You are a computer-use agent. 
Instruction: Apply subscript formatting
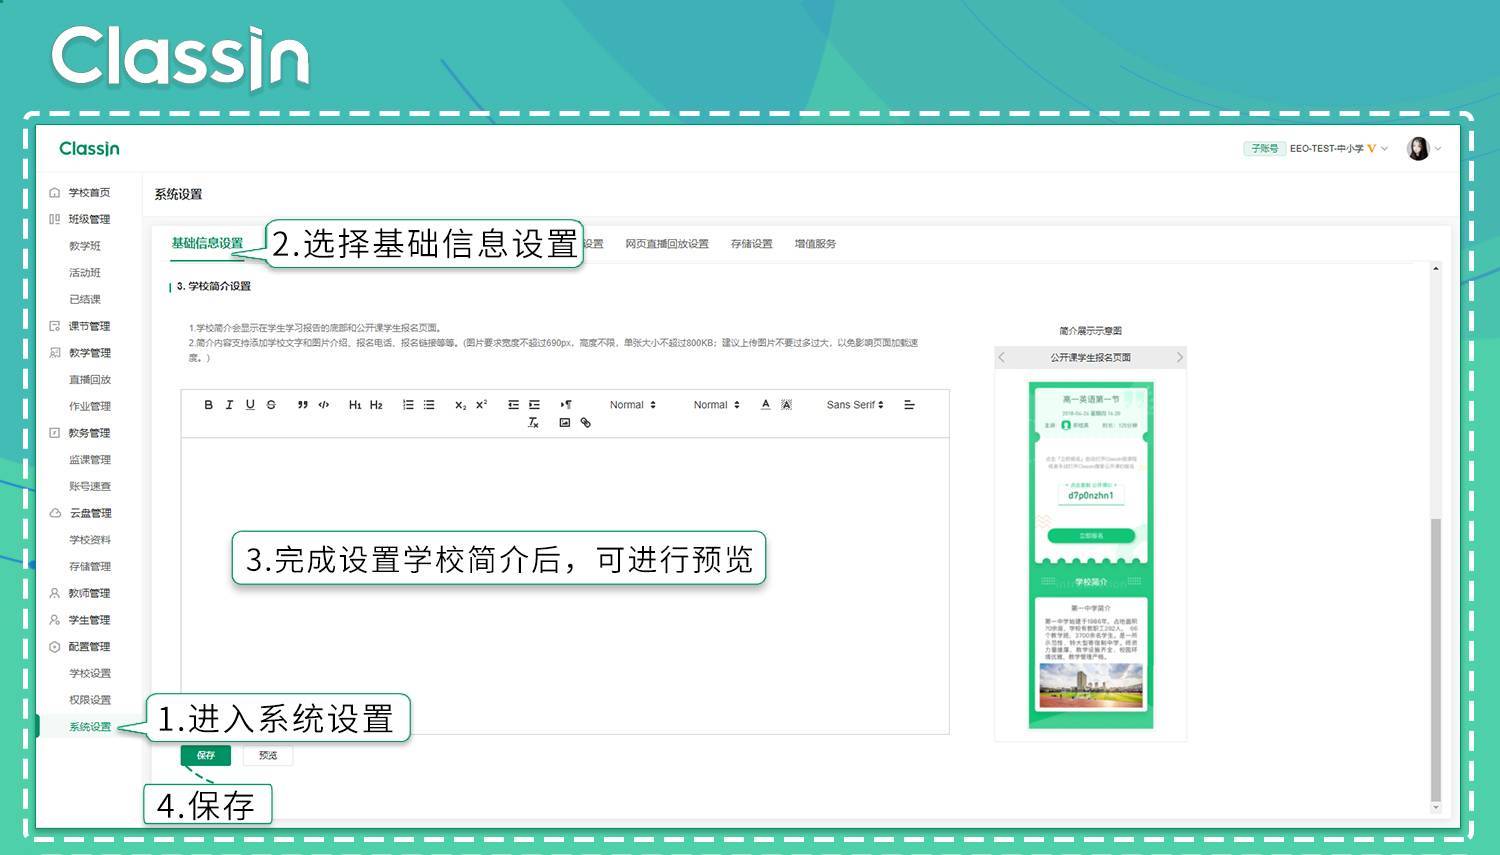460,405
